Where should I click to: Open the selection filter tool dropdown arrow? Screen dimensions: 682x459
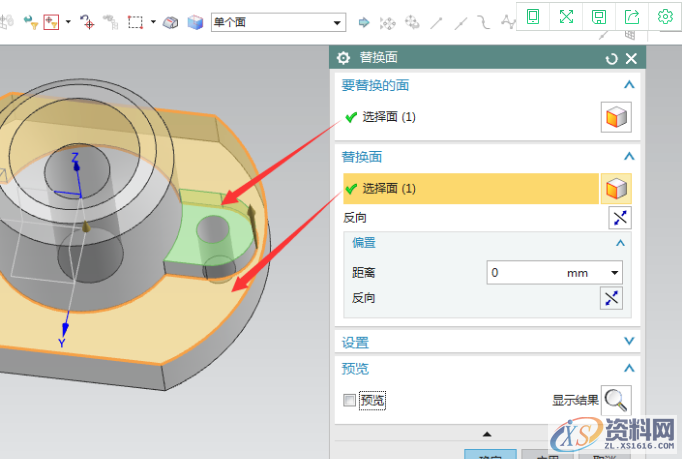coord(68,21)
